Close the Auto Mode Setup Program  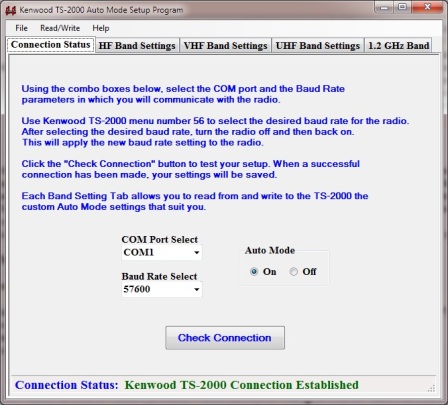pos(427,7)
